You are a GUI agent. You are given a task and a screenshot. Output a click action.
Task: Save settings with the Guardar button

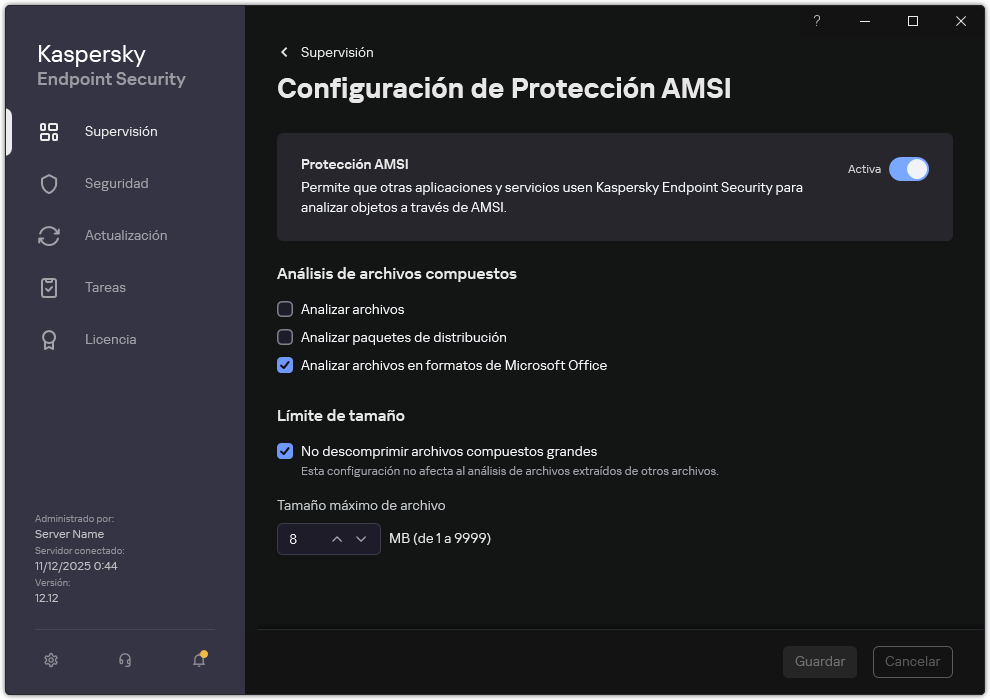(819, 661)
